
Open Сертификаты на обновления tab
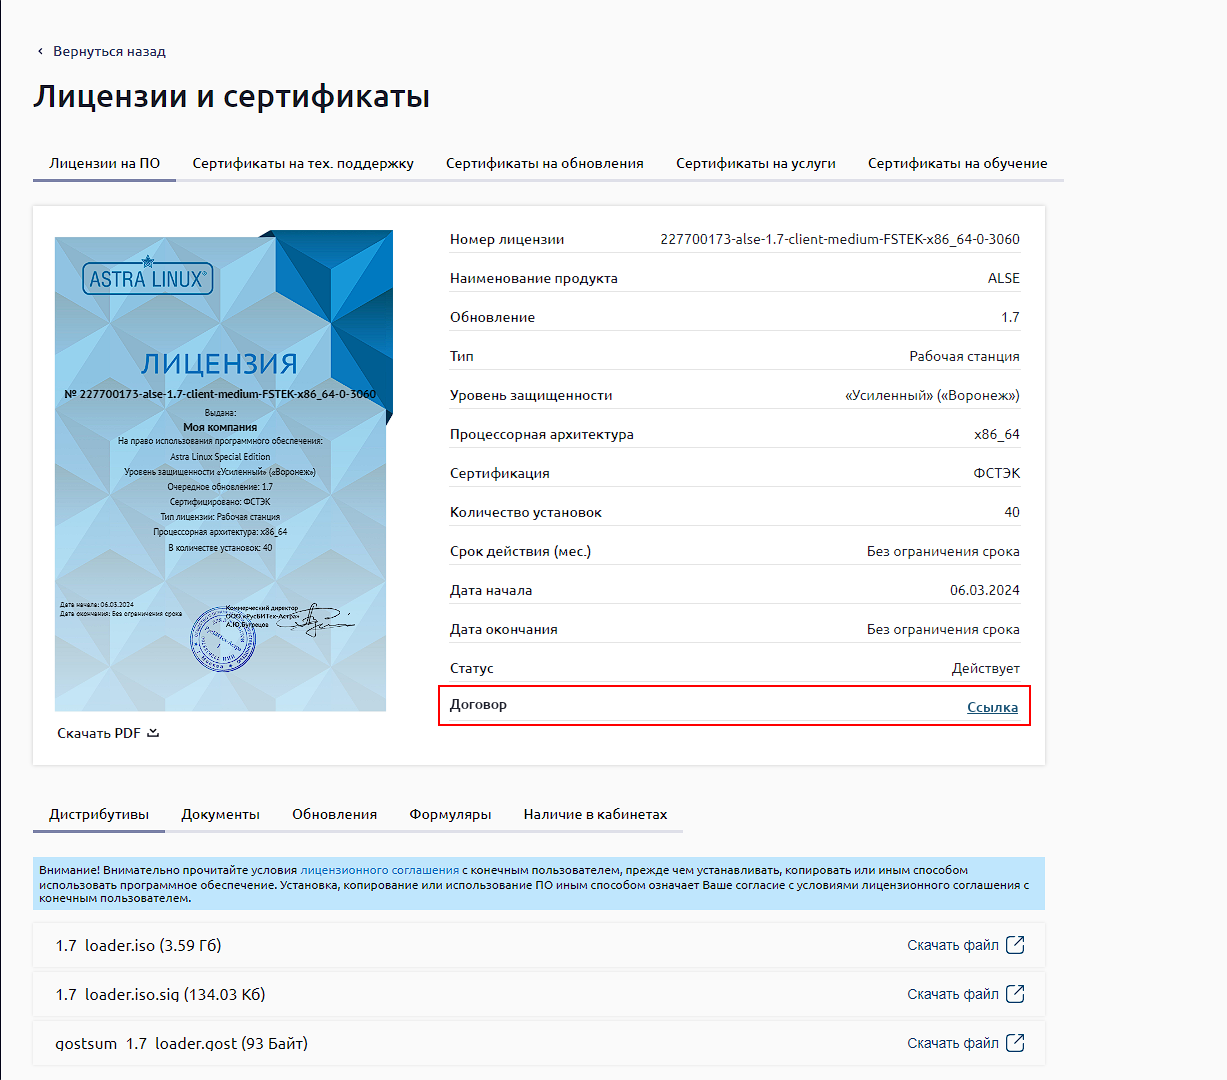coord(544,163)
